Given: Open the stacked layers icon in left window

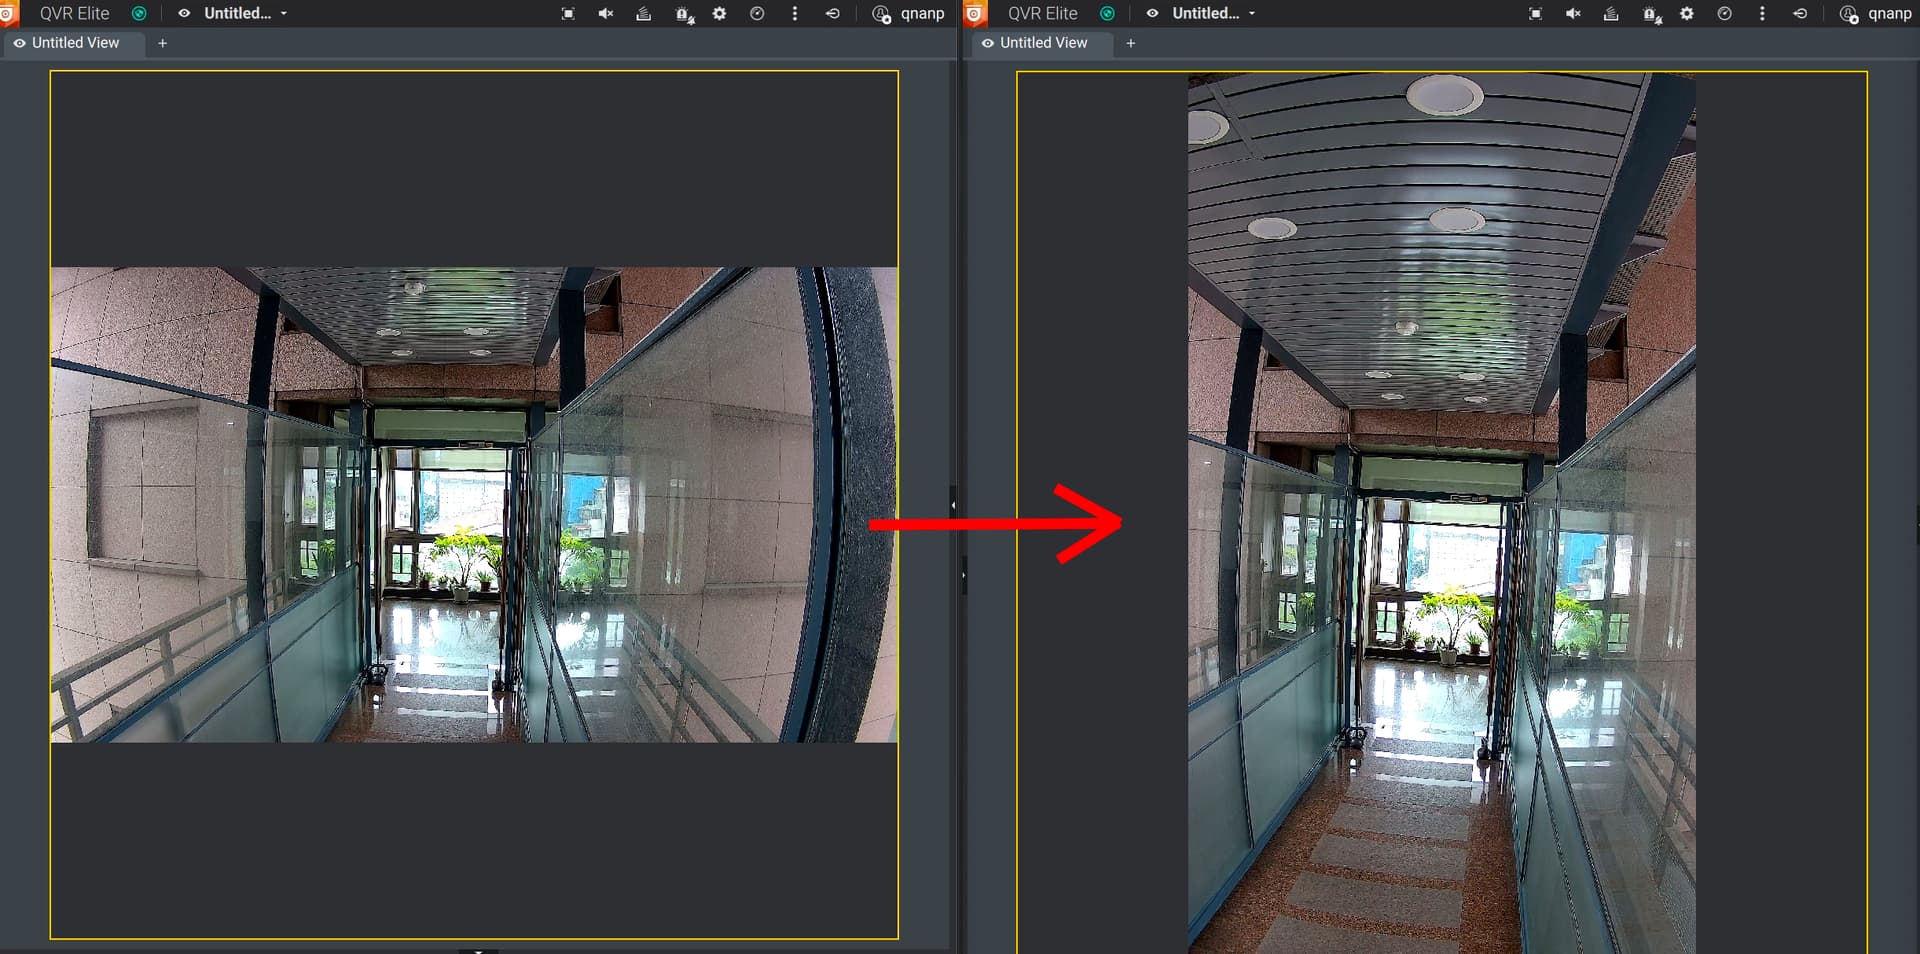Looking at the screenshot, I should coord(643,14).
